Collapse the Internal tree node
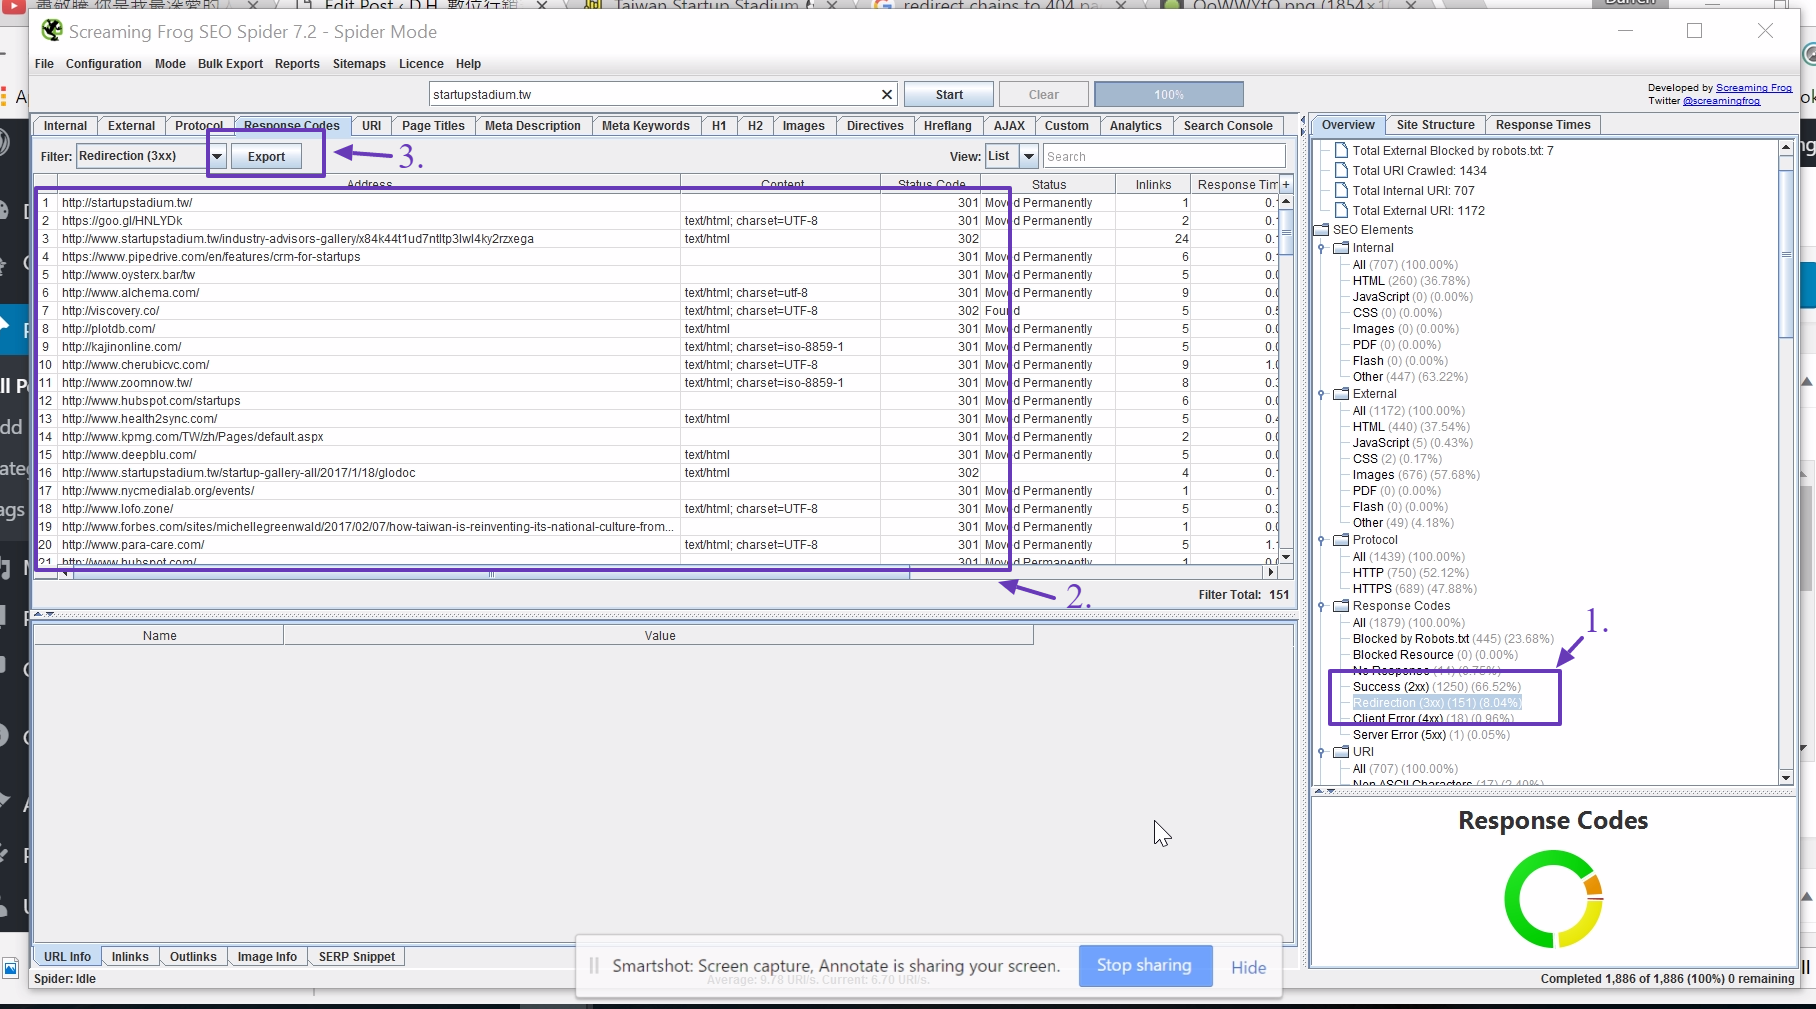The image size is (1816, 1009). [x=1321, y=248]
